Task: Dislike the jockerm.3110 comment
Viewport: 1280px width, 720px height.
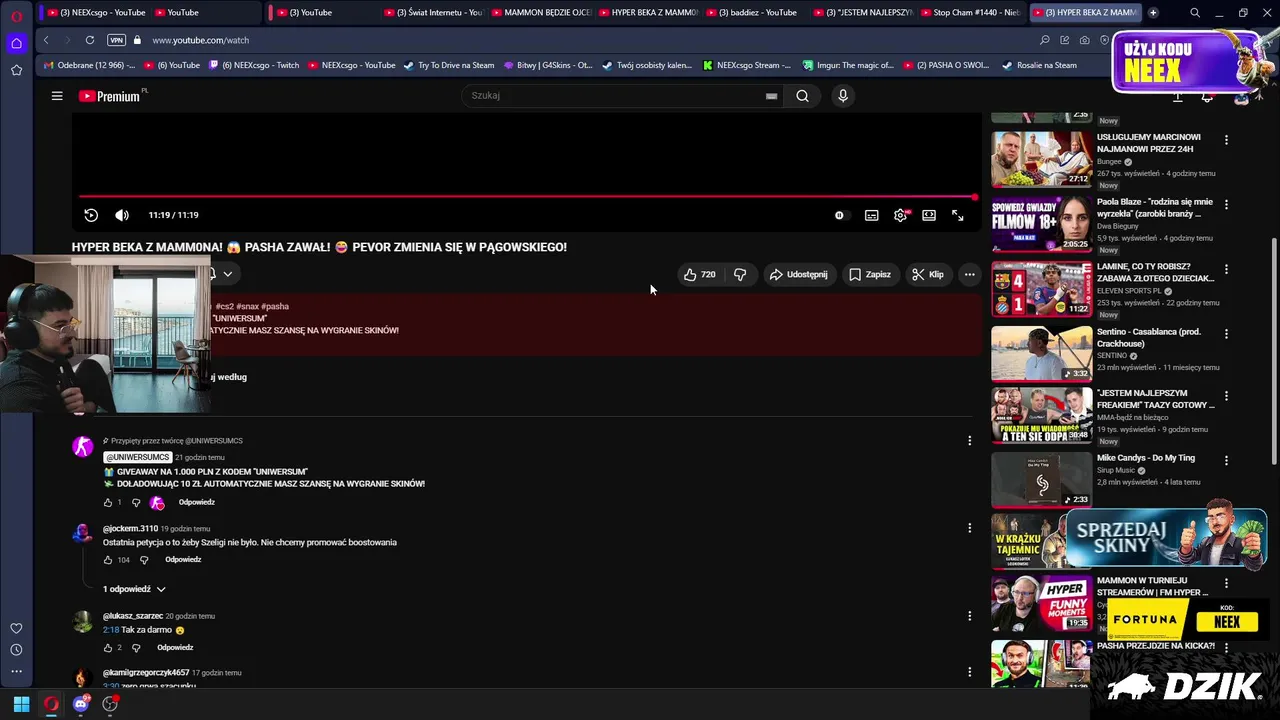Action: tap(143, 560)
